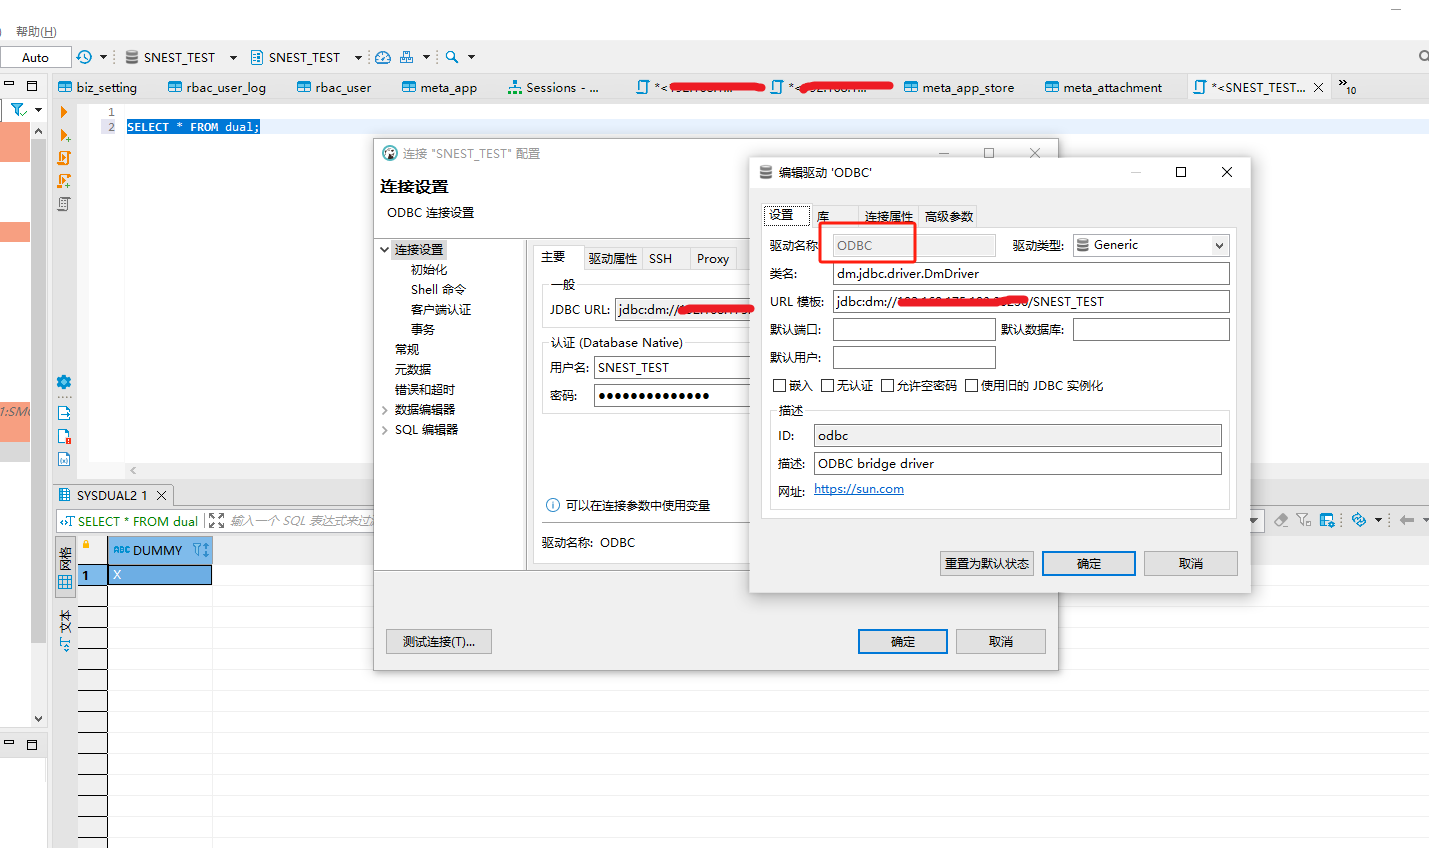Click the magnifier search icon in toolbar
The image size is (1429, 848).
(452, 57)
